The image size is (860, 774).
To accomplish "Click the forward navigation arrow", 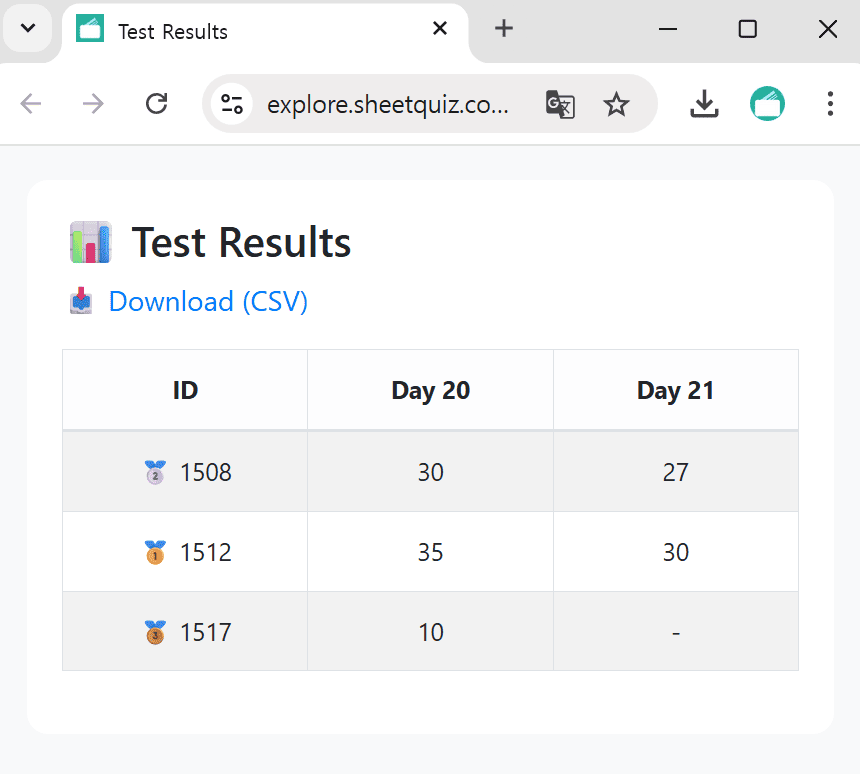I will pyautogui.click(x=93, y=104).
